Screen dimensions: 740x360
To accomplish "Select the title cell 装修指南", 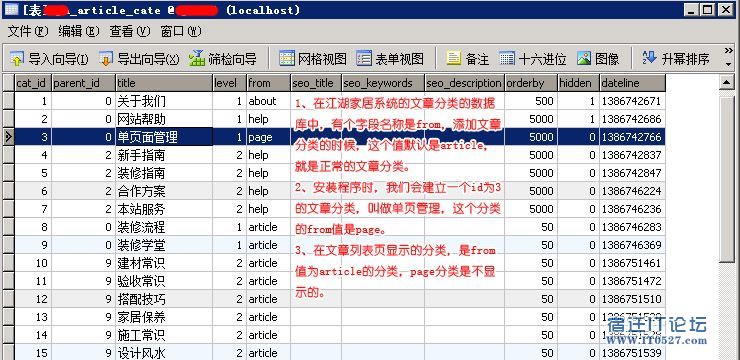I will coord(164,173).
